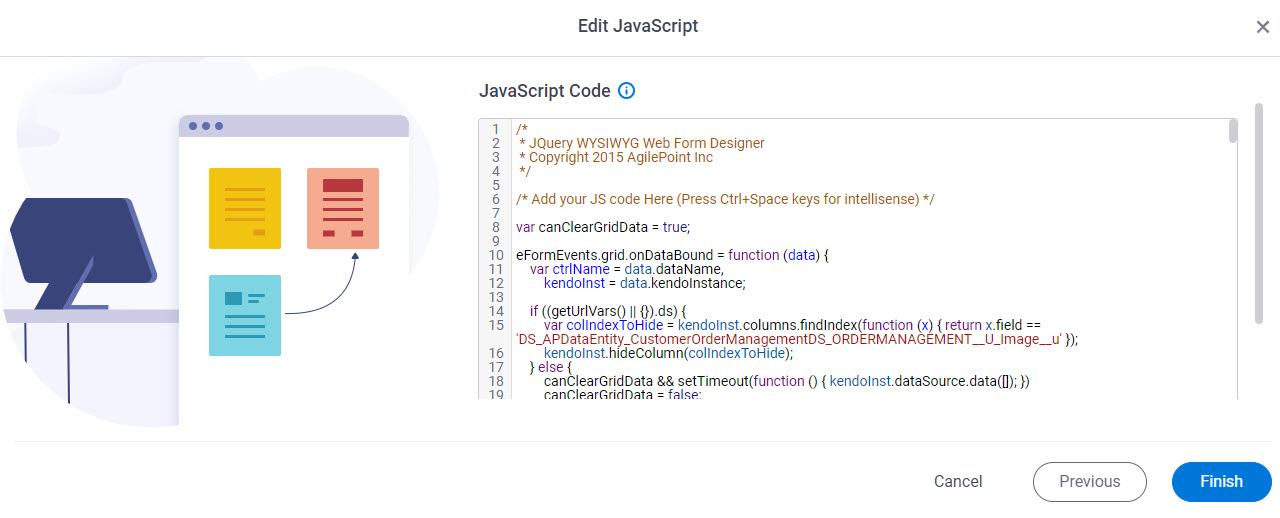Click the Cancel button
The image size is (1280, 518).
[958, 482]
